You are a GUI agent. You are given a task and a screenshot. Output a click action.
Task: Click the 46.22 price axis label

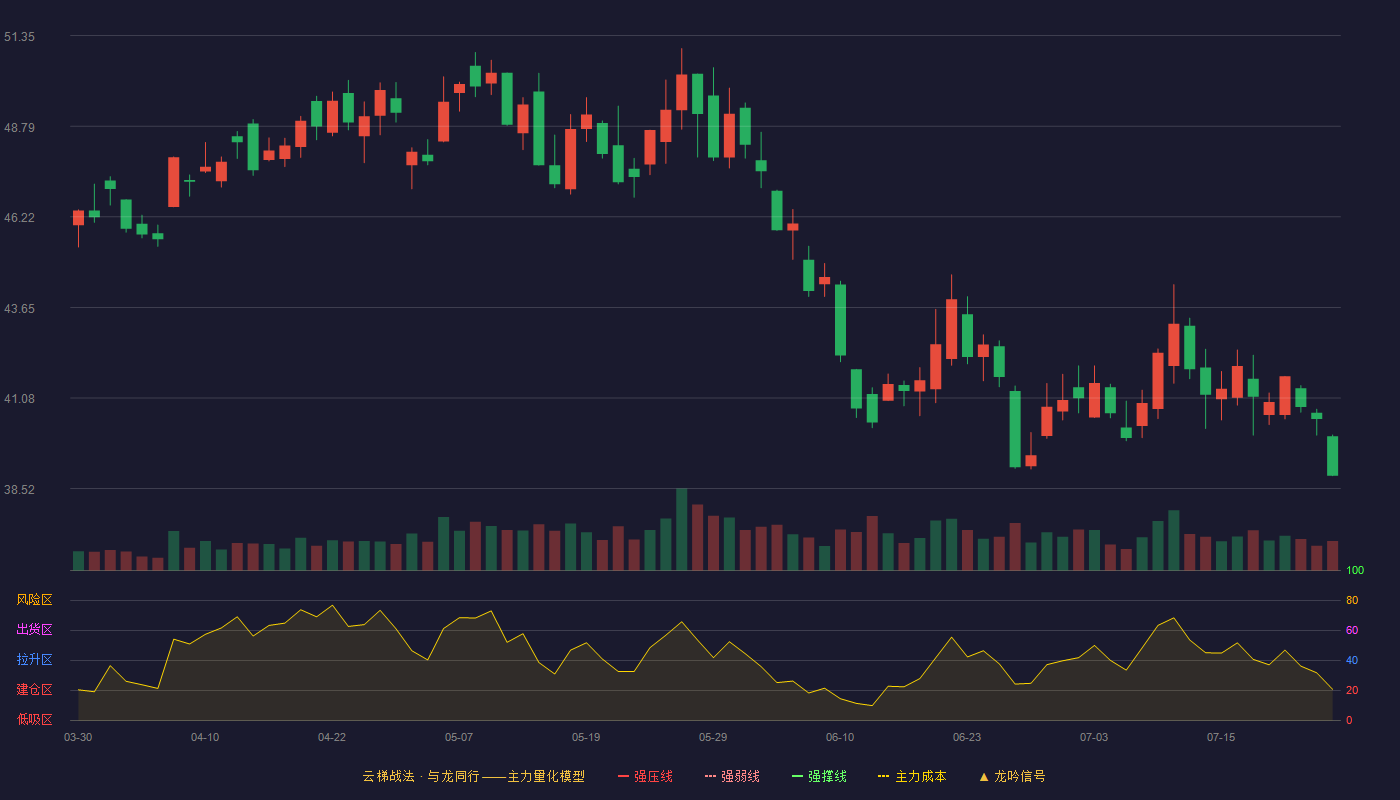click(x=19, y=217)
